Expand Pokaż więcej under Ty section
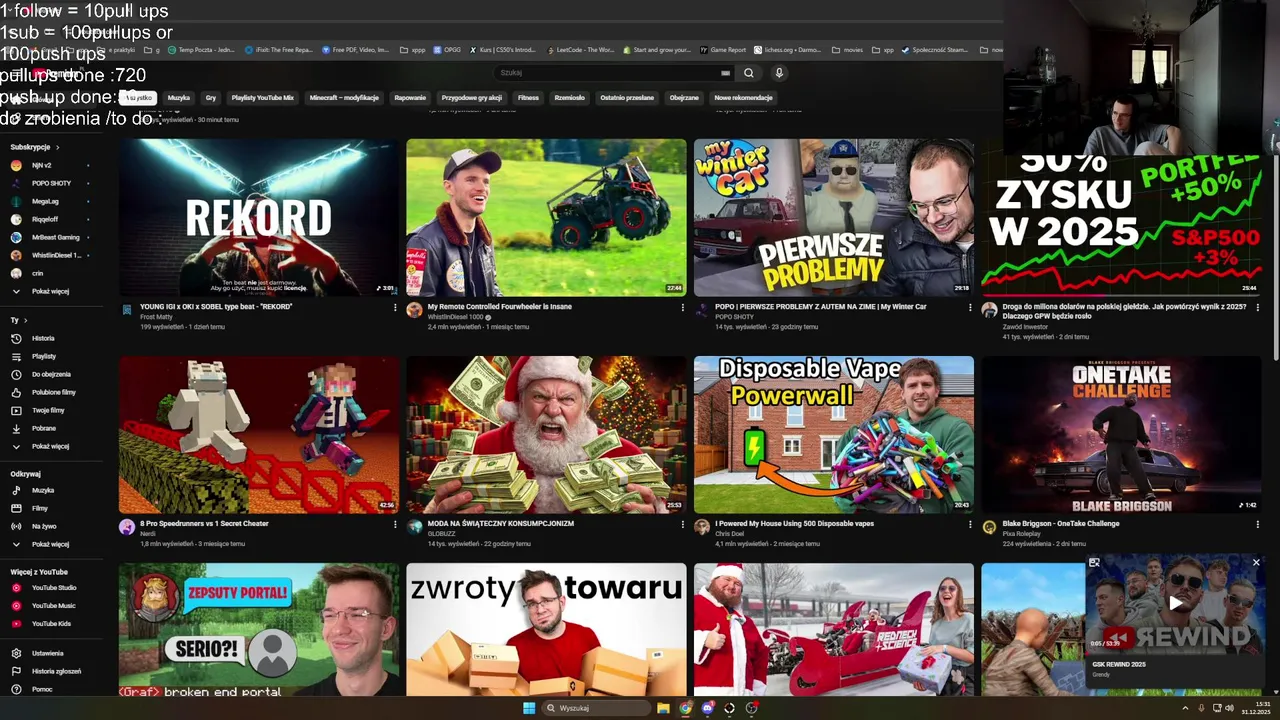 click(x=50, y=446)
